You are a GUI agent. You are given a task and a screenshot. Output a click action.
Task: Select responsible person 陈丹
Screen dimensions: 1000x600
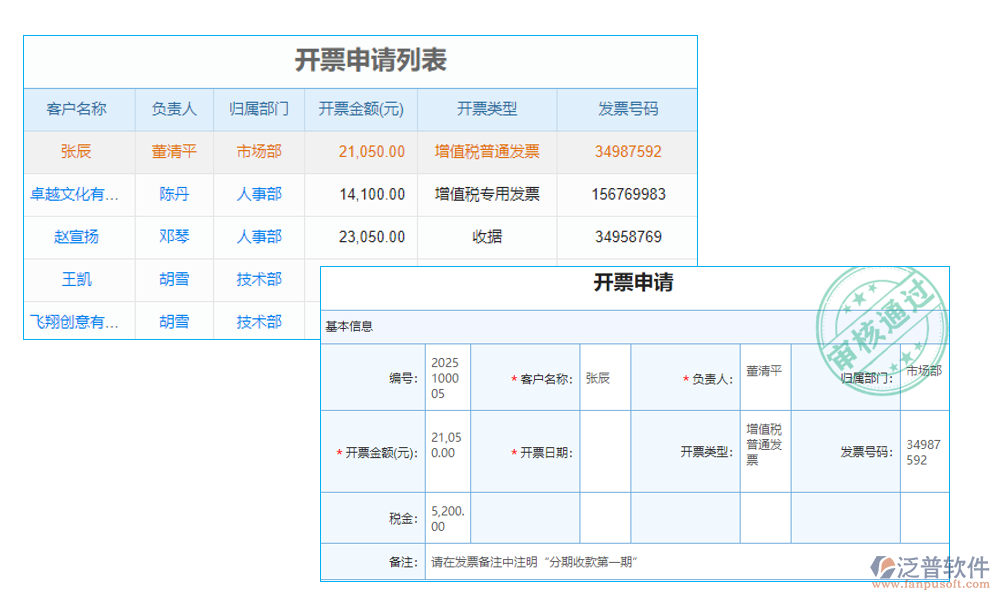pyautogui.click(x=174, y=194)
